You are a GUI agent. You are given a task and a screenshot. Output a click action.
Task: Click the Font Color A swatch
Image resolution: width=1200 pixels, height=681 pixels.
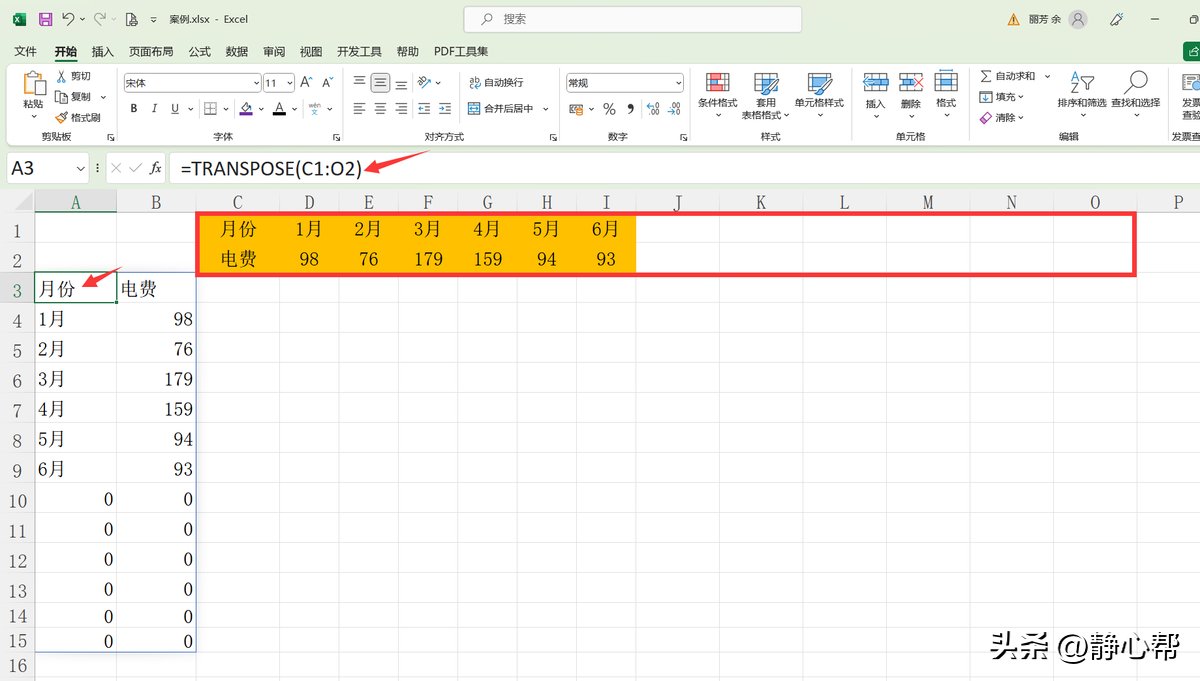coord(280,109)
